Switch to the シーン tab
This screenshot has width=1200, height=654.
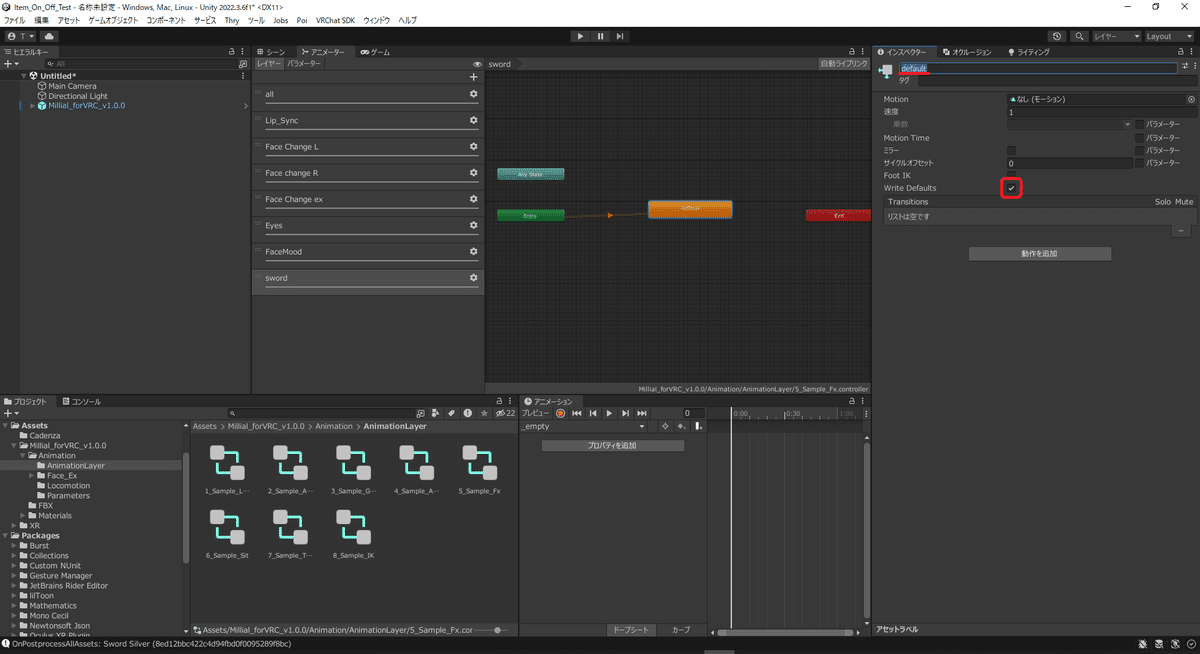[270, 52]
